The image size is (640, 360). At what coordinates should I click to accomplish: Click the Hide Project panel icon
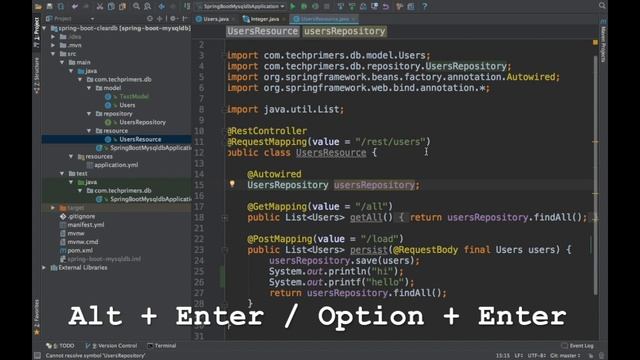tap(185, 19)
